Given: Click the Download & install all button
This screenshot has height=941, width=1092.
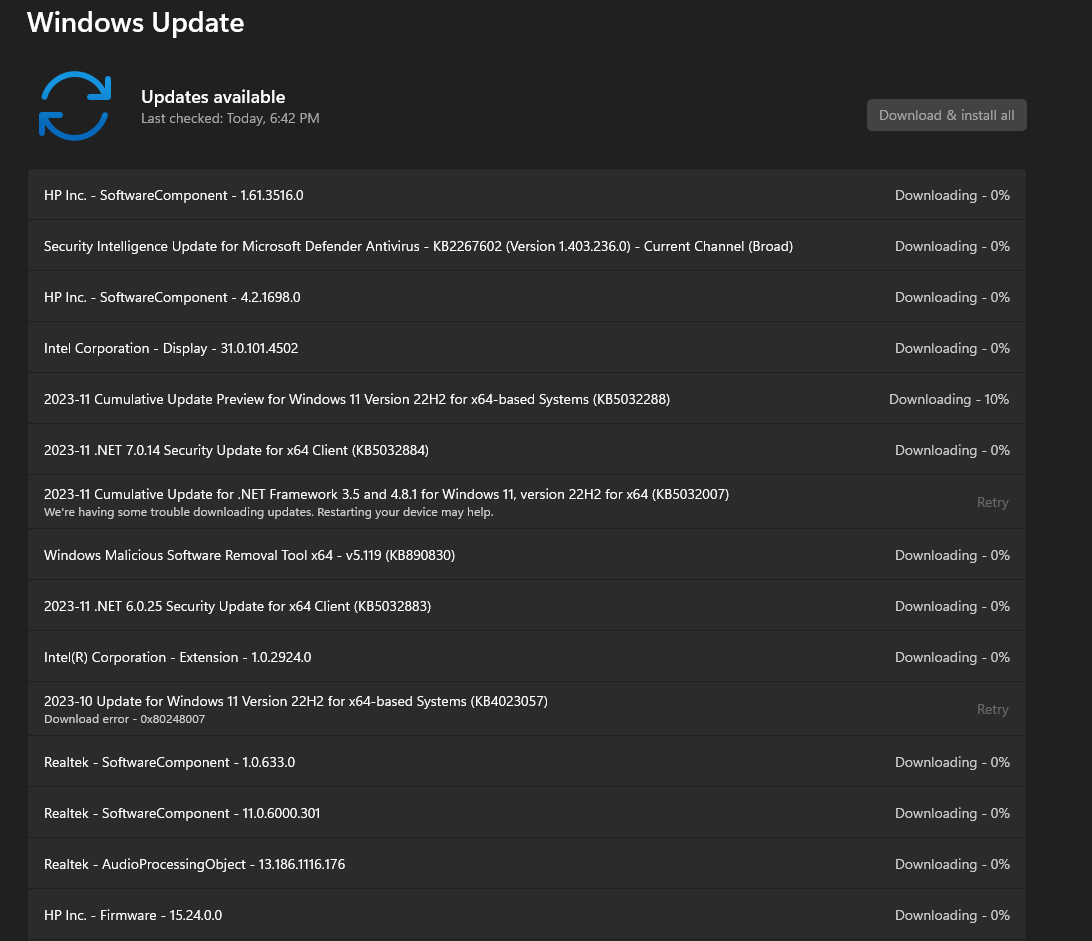Looking at the screenshot, I should tap(946, 115).
